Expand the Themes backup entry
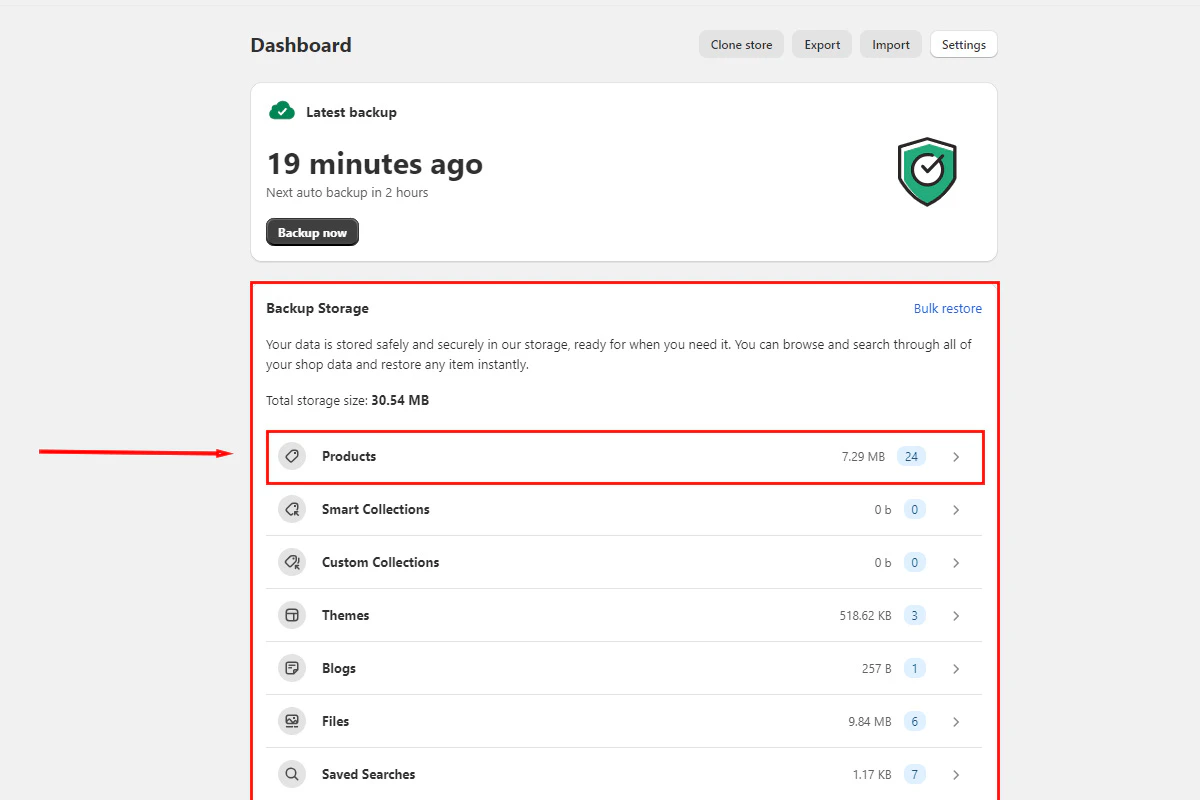Image resolution: width=1200 pixels, height=800 pixels. point(955,615)
